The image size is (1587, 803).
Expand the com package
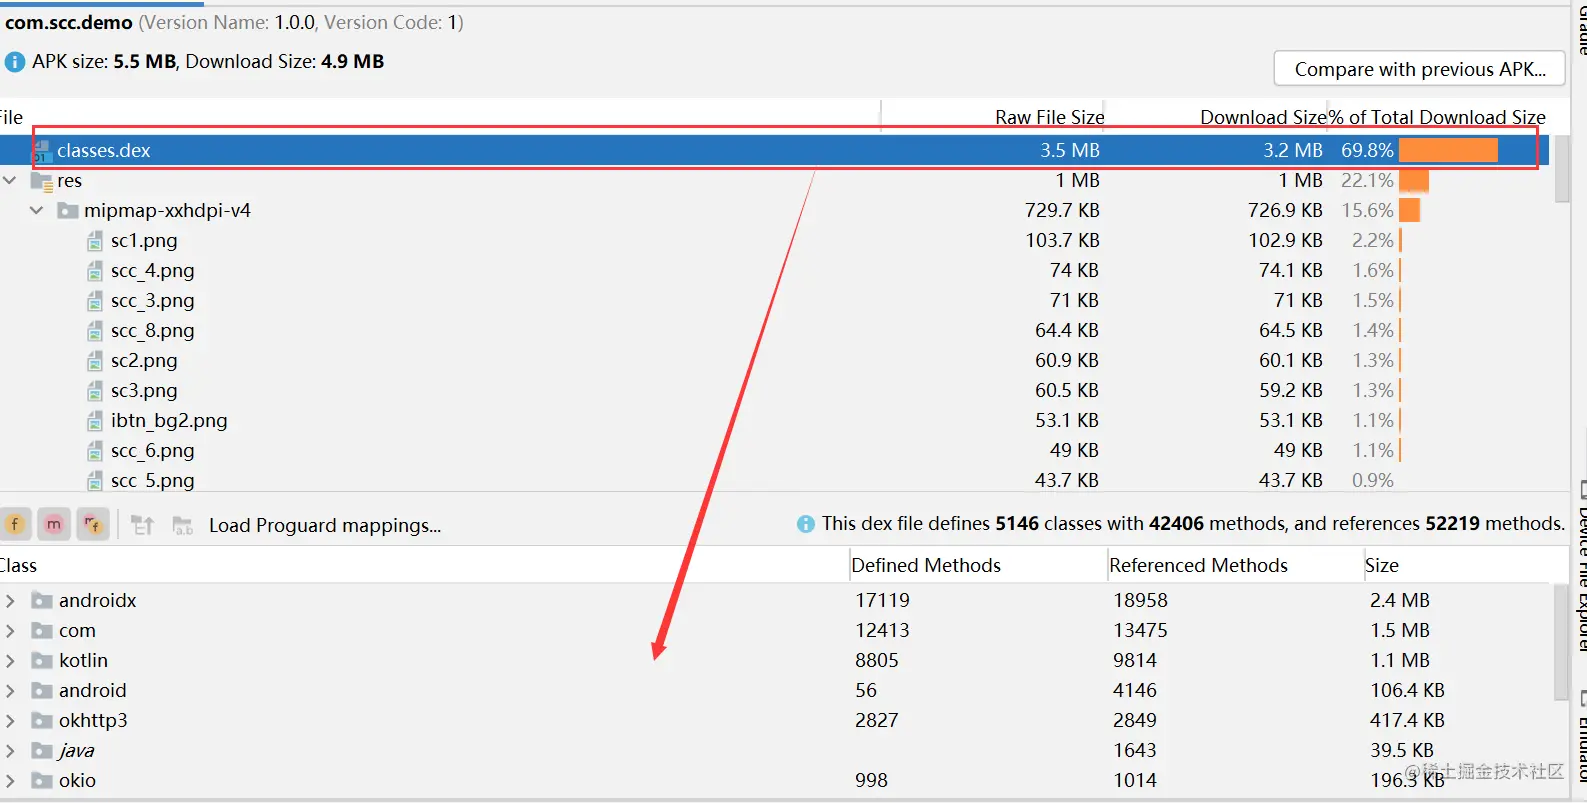pos(10,631)
